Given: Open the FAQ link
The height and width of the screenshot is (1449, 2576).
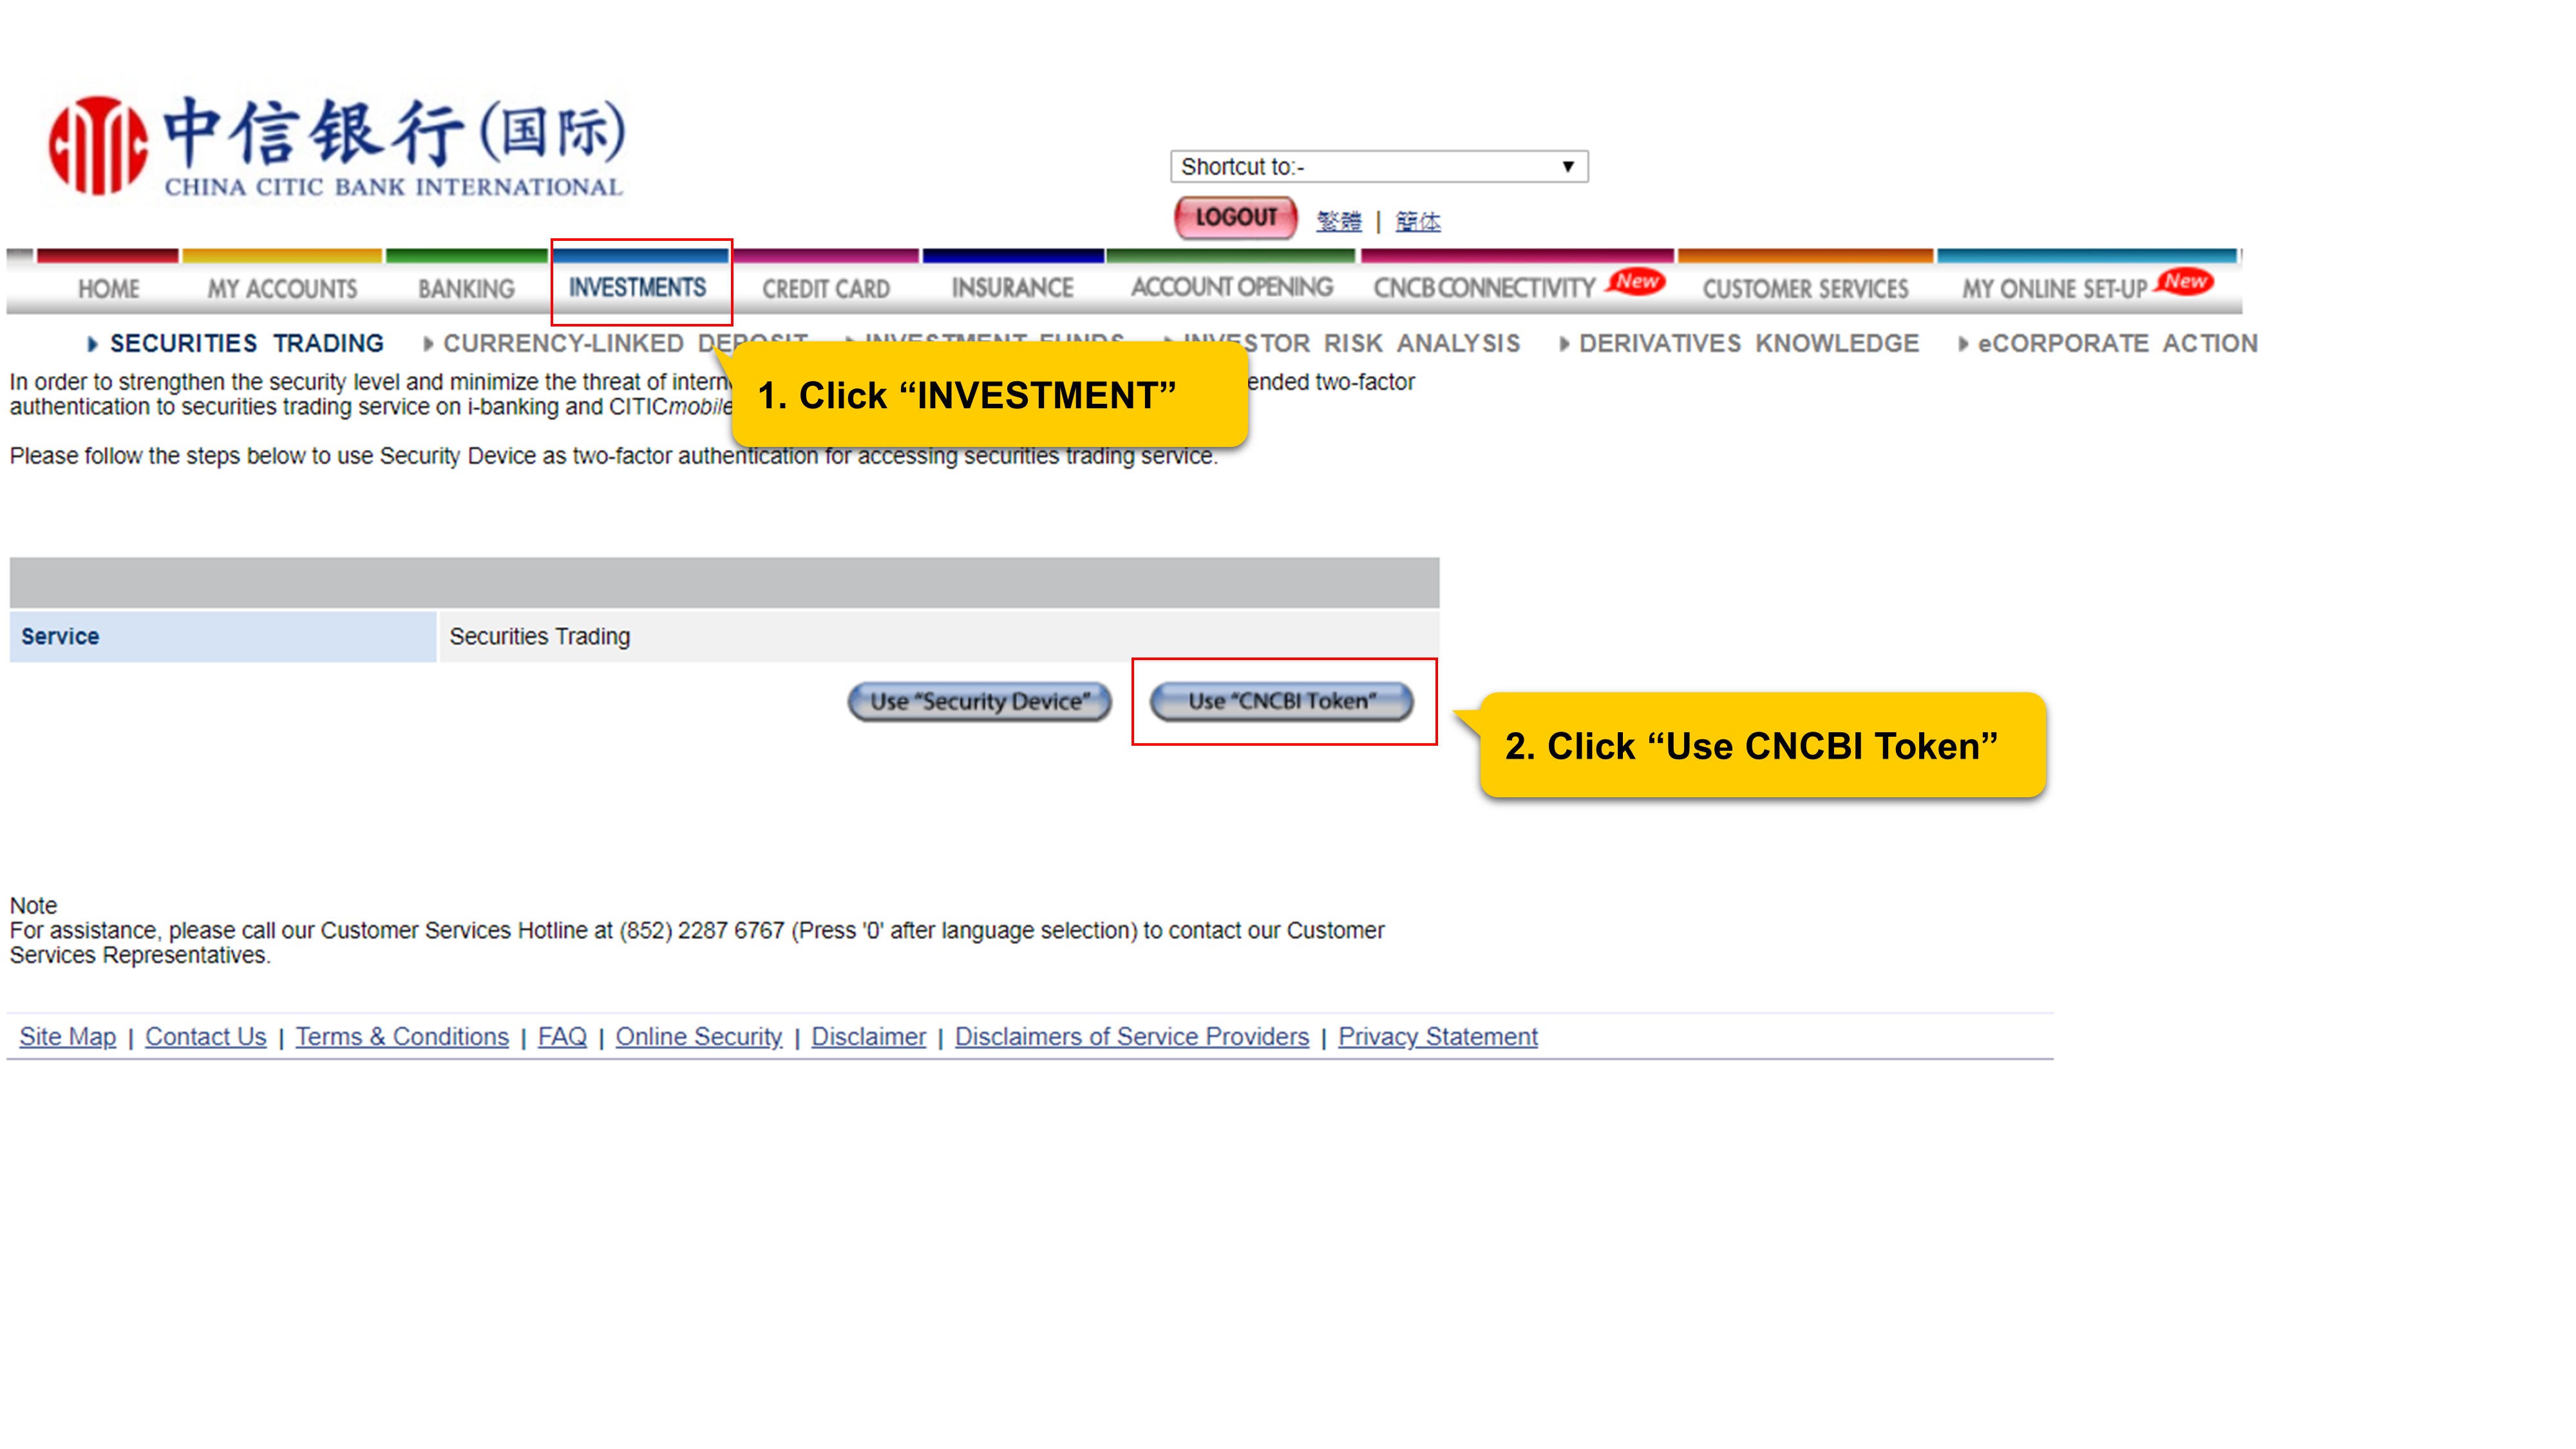Looking at the screenshot, I should coord(562,1037).
